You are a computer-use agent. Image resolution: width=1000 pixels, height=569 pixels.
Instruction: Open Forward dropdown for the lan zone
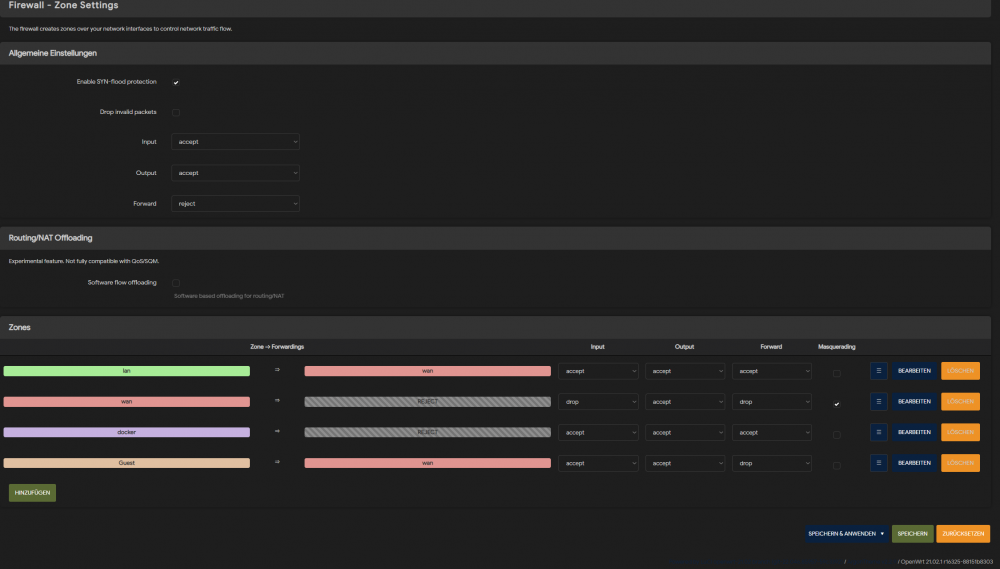[x=772, y=371]
